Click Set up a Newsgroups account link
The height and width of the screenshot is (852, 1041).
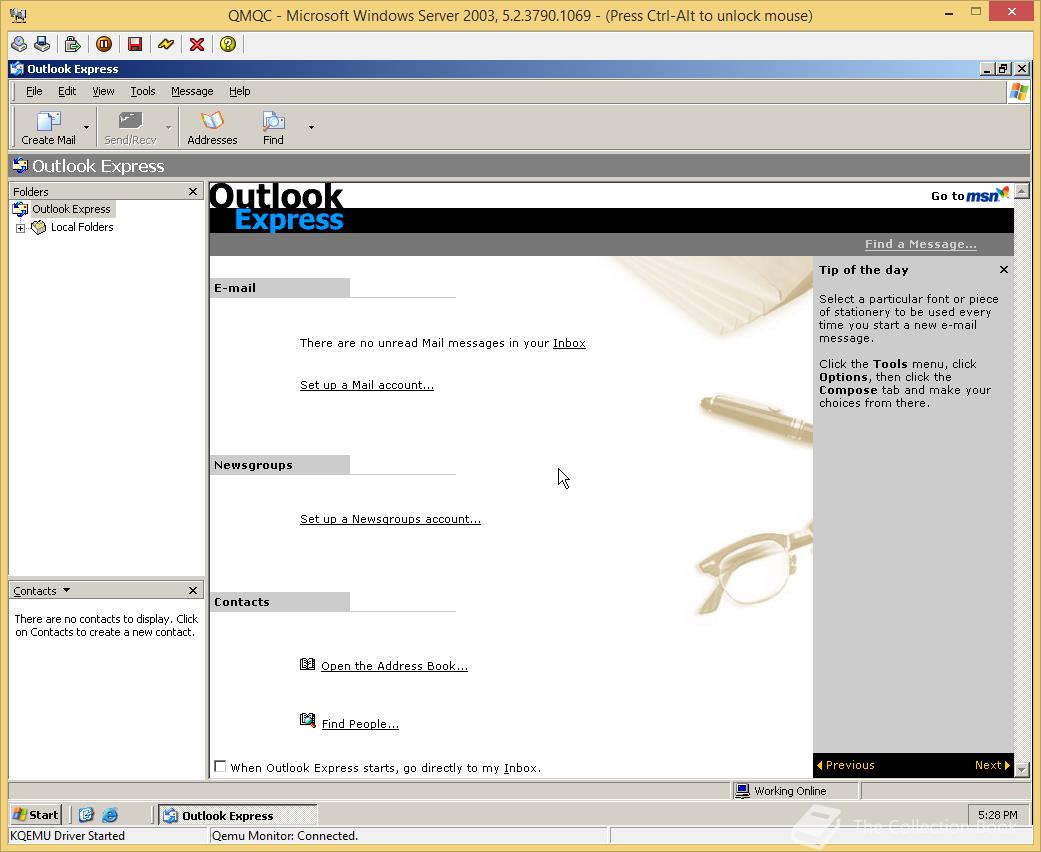coord(390,519)
